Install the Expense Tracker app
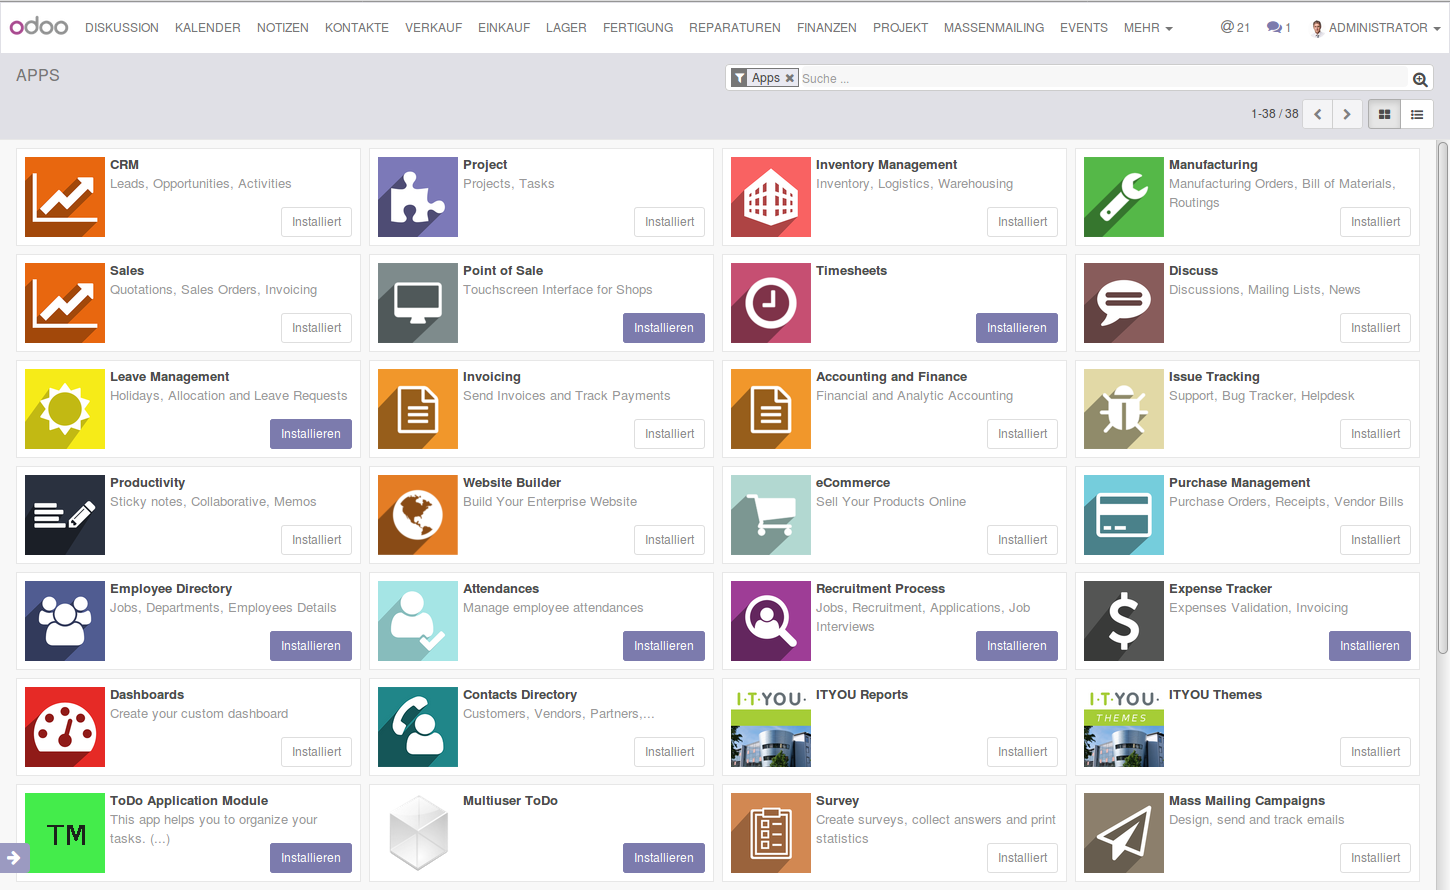This screenshot has height=890, width=1450. 1370,646
